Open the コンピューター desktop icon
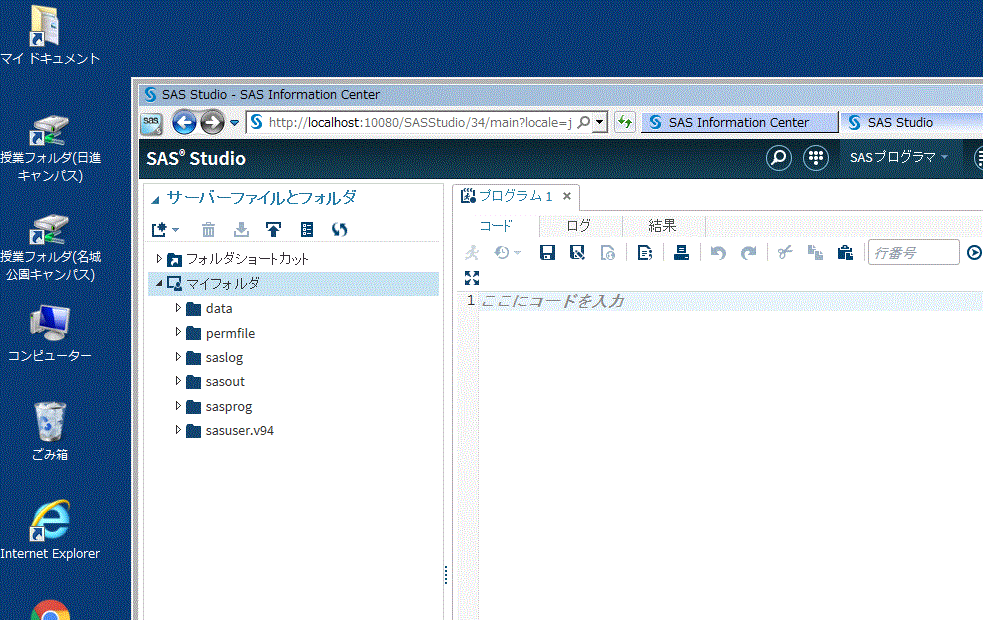Viewport: 983px width, 620px height. click(50, 334)
